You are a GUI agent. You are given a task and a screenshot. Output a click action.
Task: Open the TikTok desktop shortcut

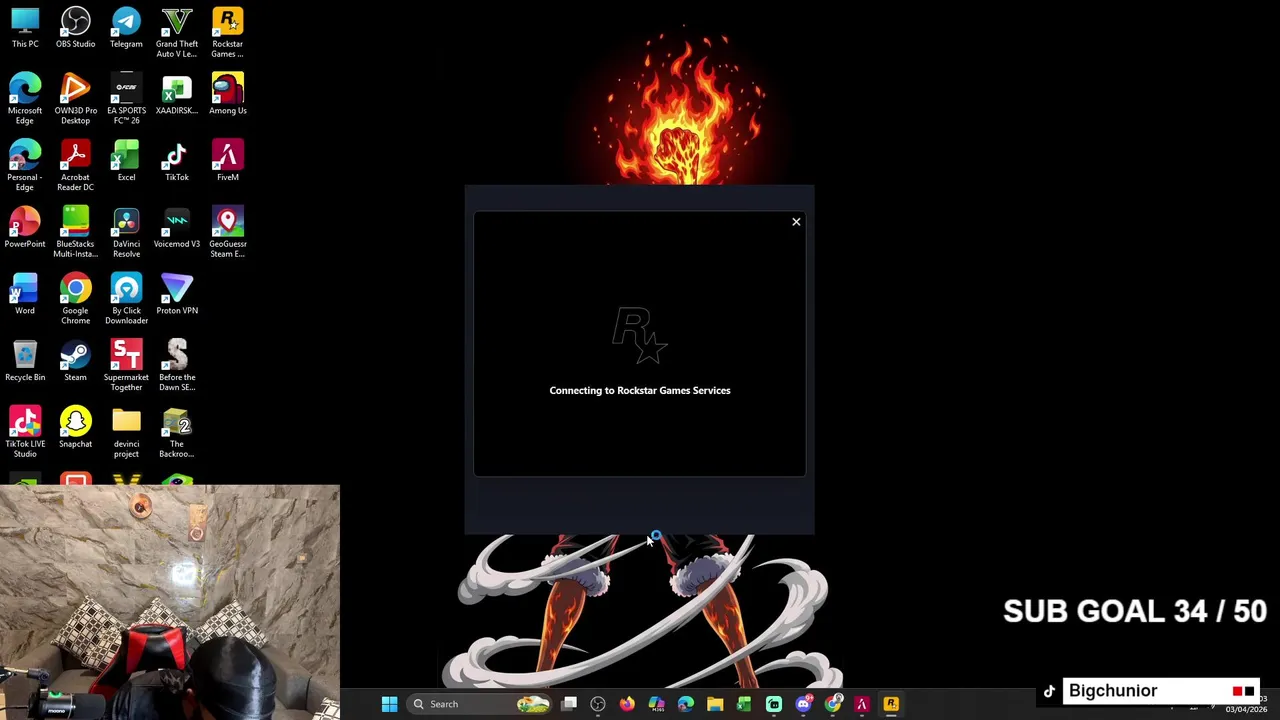(x=177, y=162)
